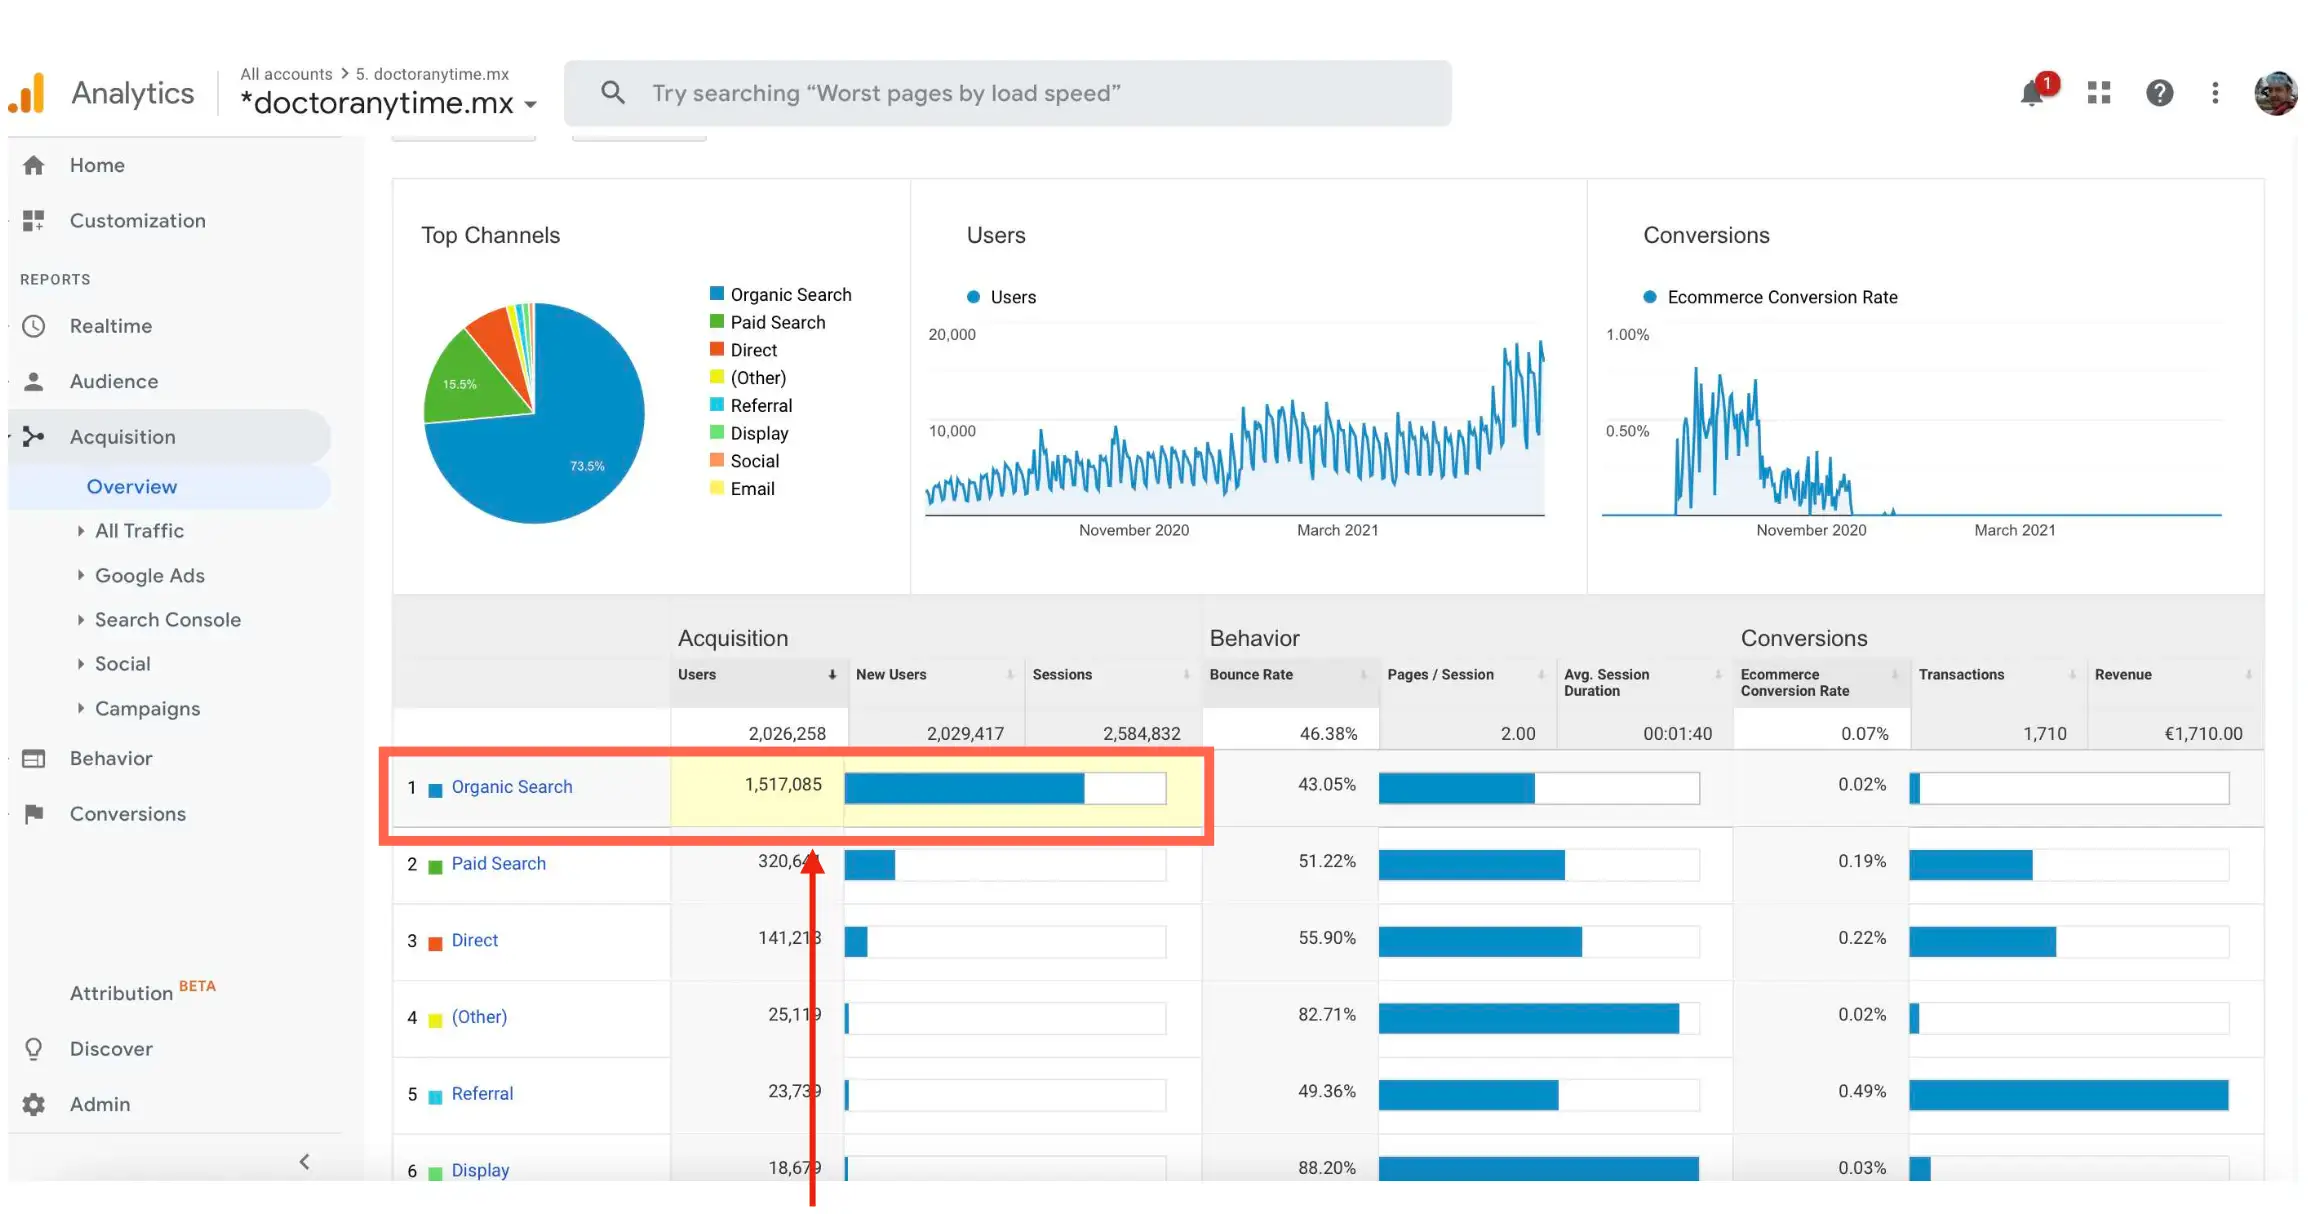Click the Discover lightbulb icon
Image resolution: width=2320 pixels, height=1214 pixels.
tap(34, 1049)
